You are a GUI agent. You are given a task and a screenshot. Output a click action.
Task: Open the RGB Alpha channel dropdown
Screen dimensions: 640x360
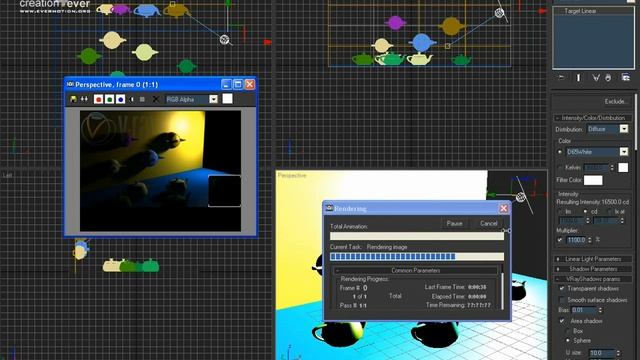[213, 99]
